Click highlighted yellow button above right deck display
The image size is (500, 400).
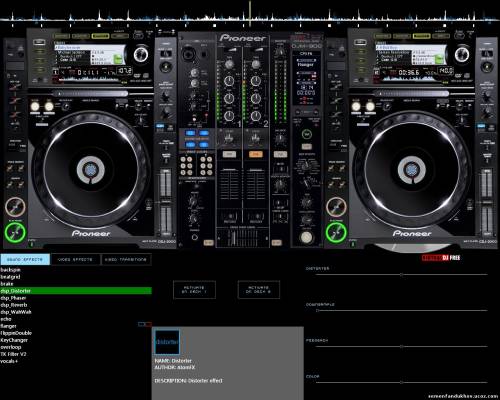pos(422,36)
